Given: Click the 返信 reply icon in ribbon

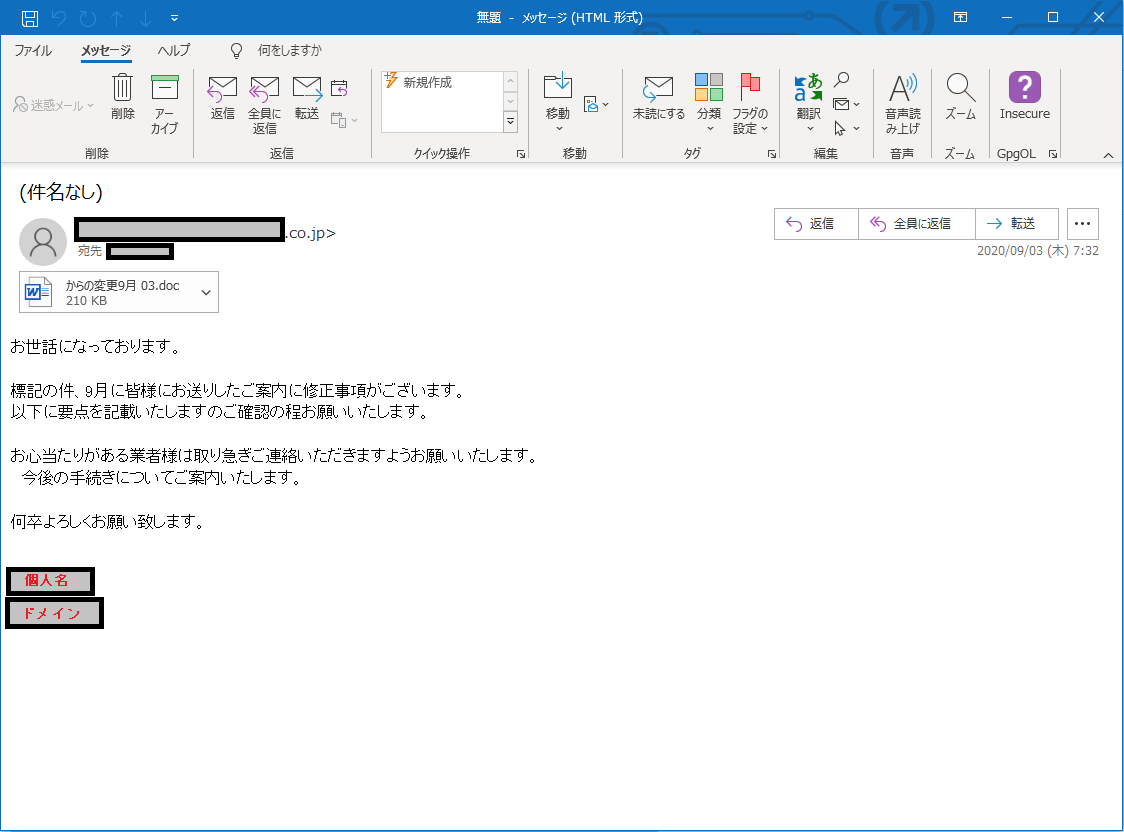Looking at the screenshot, I should [222, 97].
